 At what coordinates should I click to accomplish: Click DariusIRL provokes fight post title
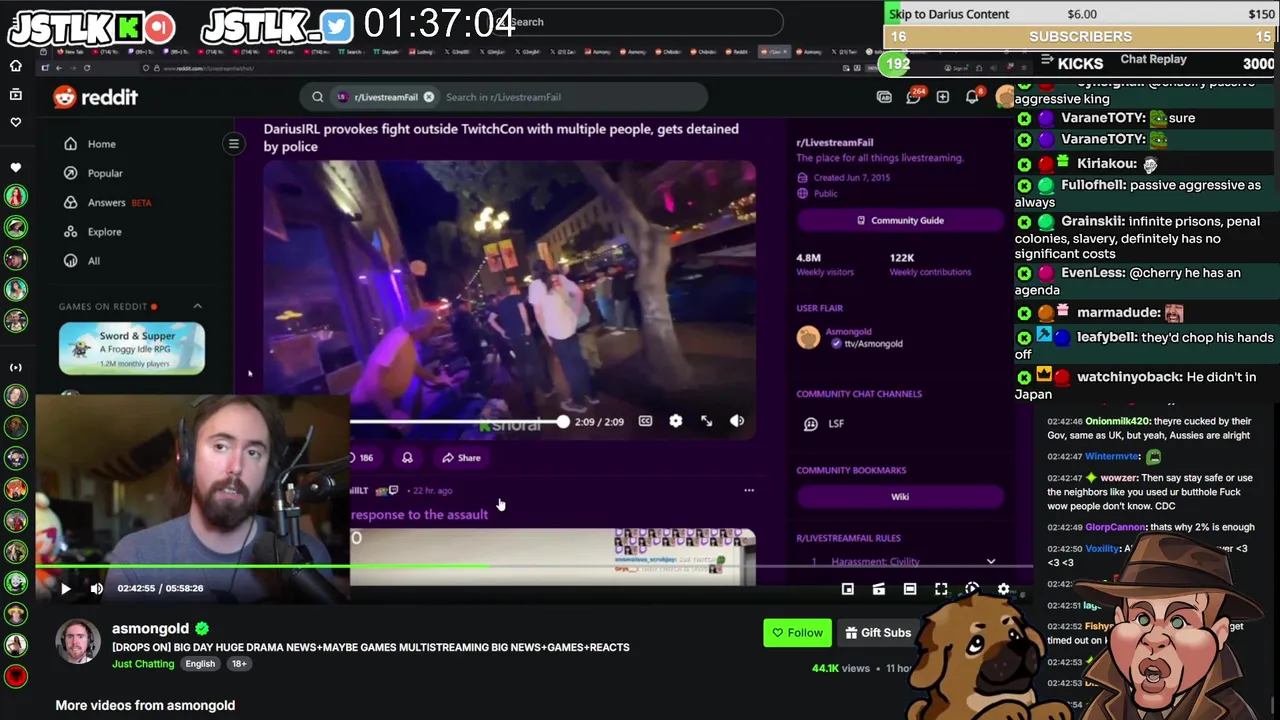pyautogui.click(x=501, y=137)
